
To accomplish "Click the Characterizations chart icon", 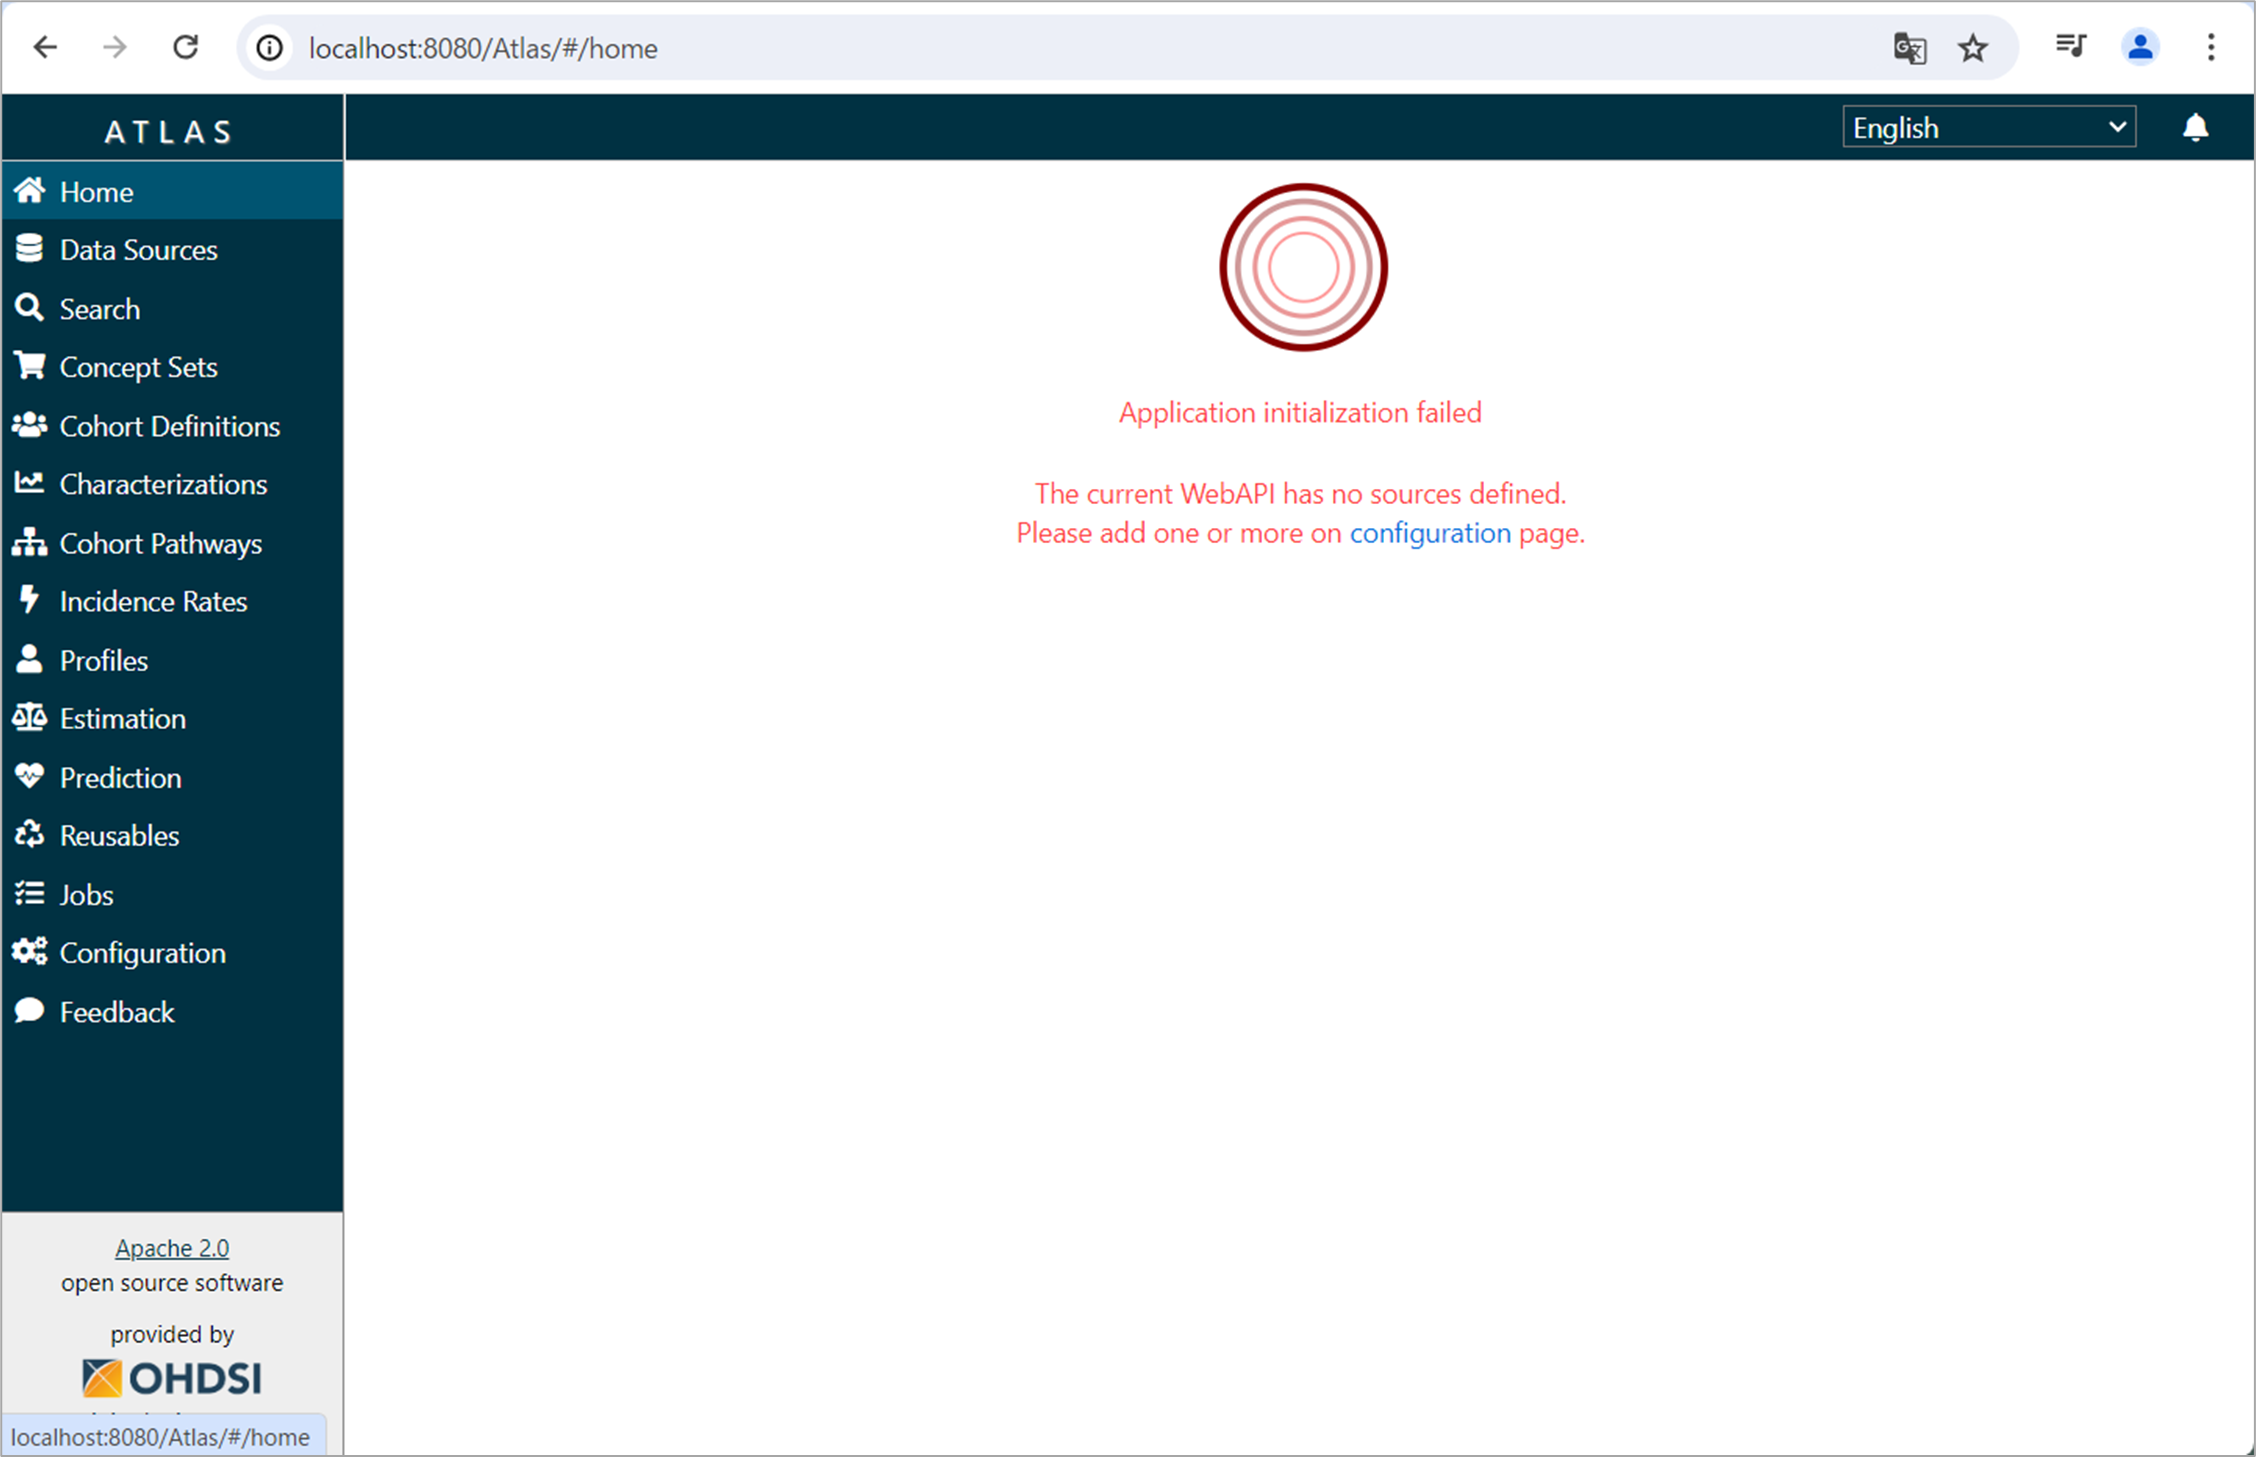I will [x=30, y=483].
